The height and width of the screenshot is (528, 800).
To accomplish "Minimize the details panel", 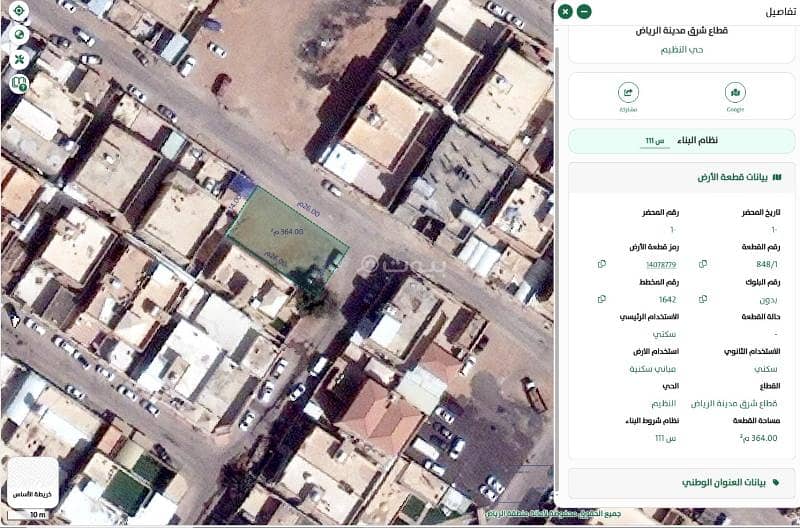I will tap(584, 12).
